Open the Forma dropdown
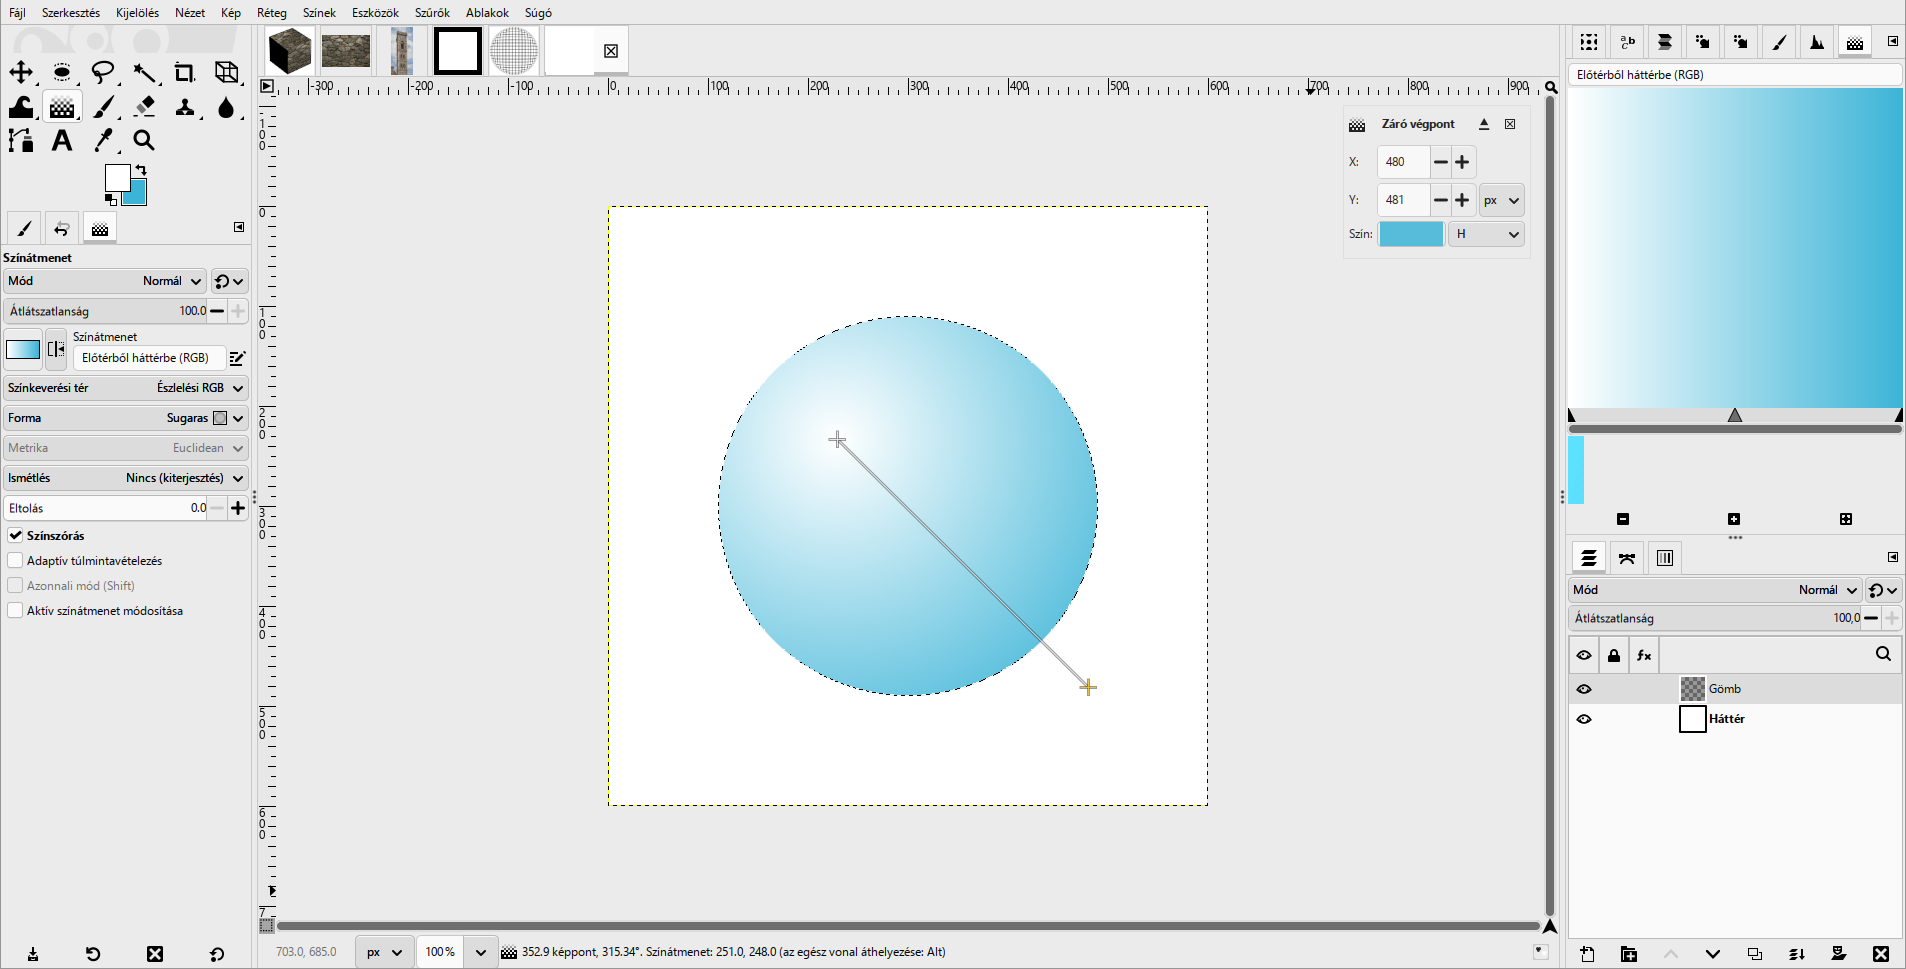Screen dimensions: 1906x969 point(125,418)
